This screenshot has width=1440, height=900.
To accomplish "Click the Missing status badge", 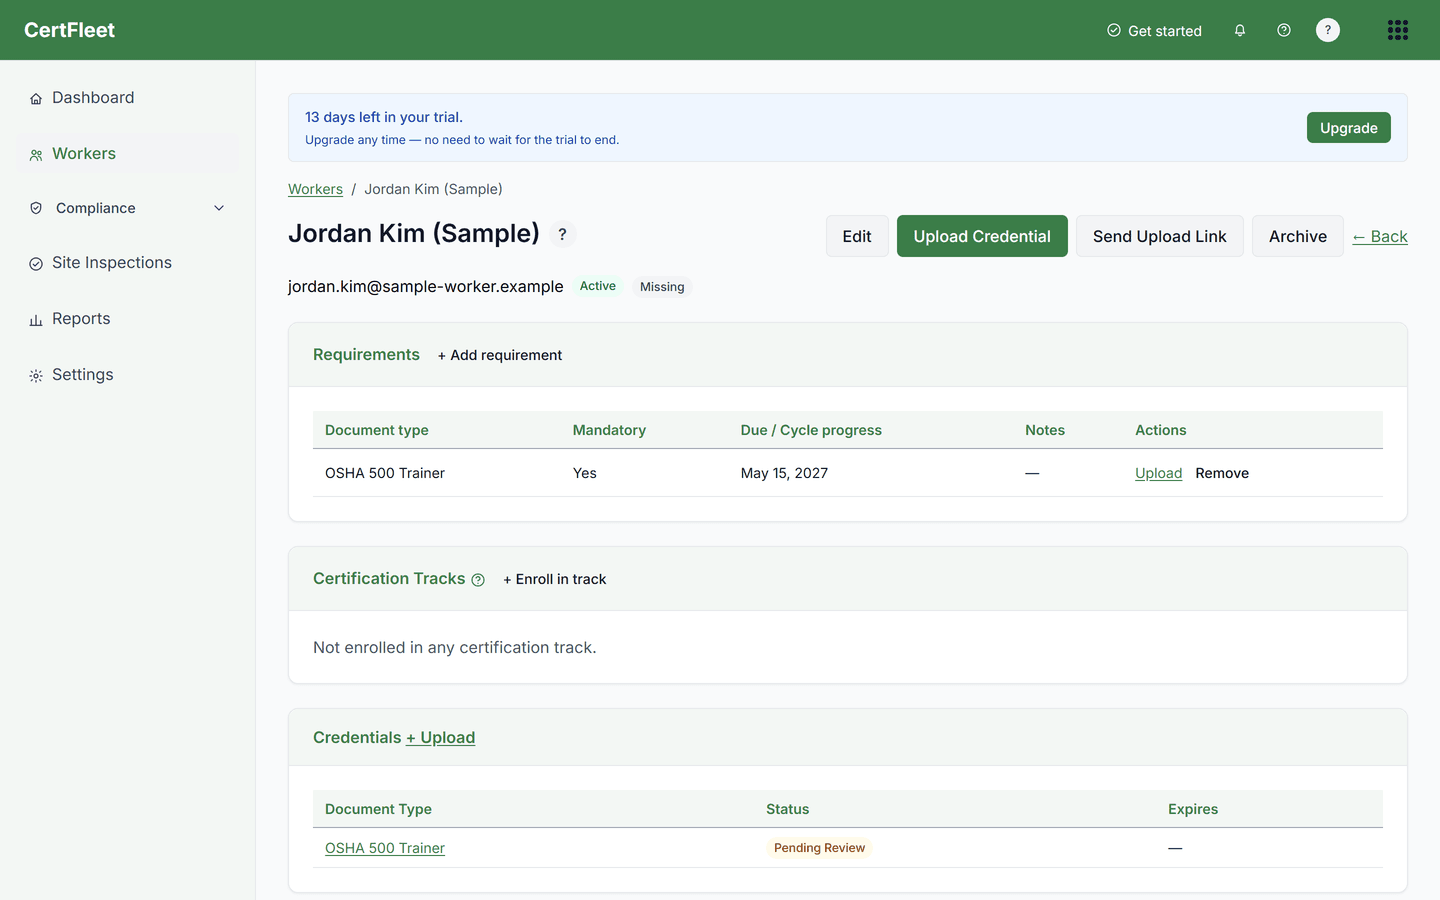I will pos(662,287).
